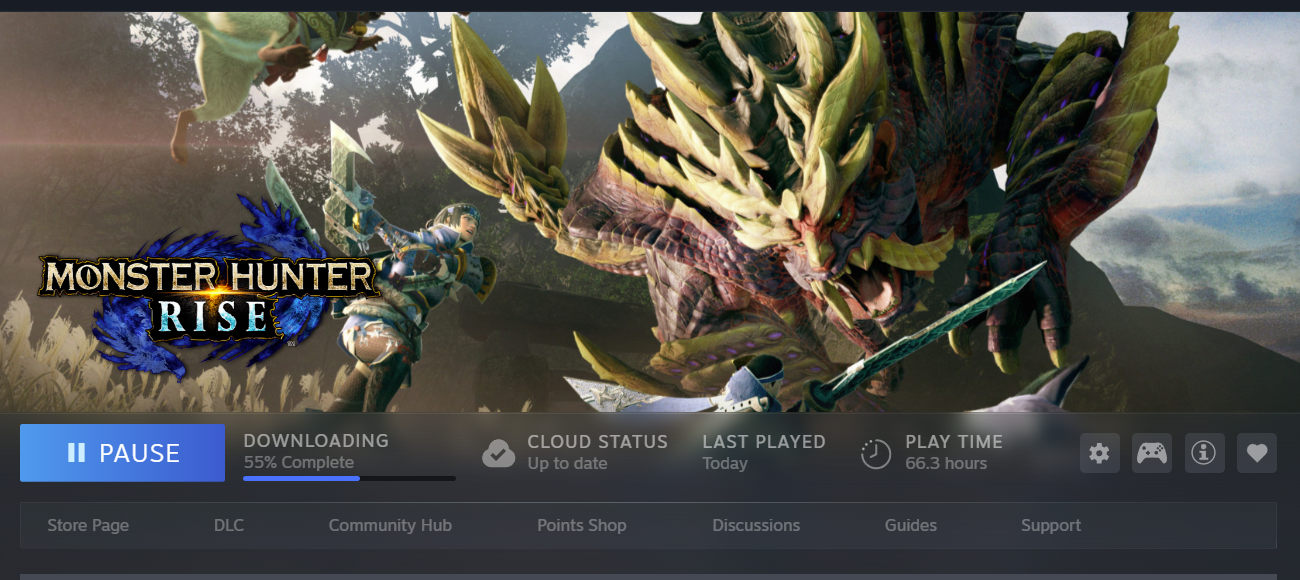Click the cloud status icon
This screenshot has height=580, width=1300.
point(498,454)
